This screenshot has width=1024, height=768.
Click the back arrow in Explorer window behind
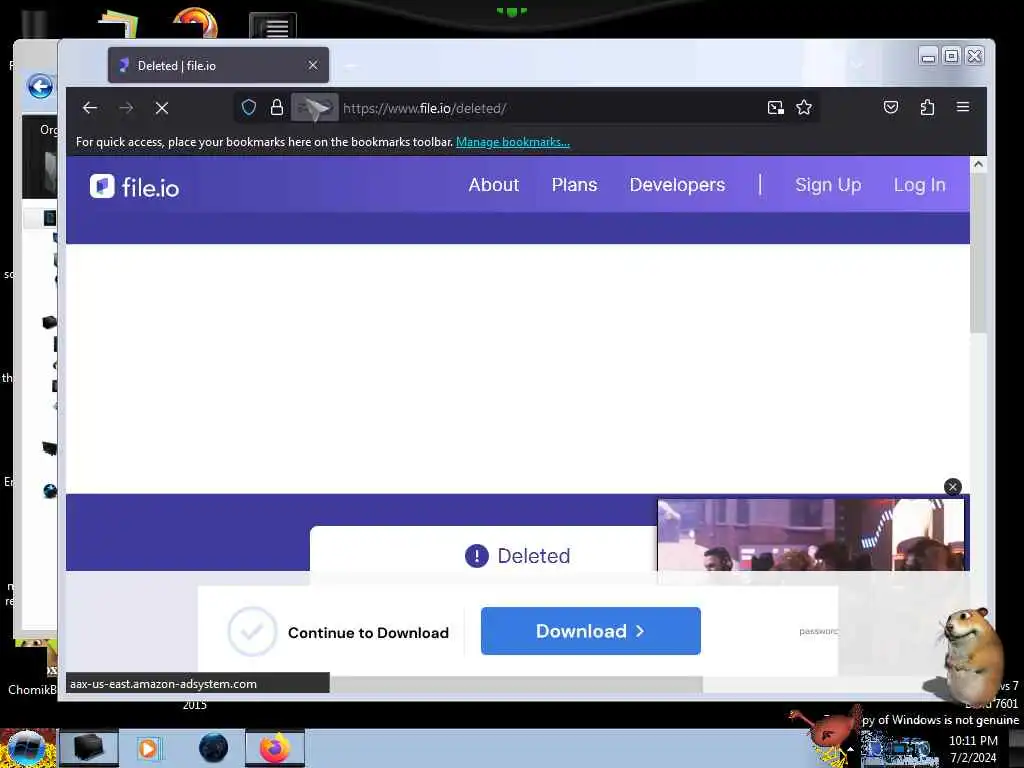(x=40, y=86)
